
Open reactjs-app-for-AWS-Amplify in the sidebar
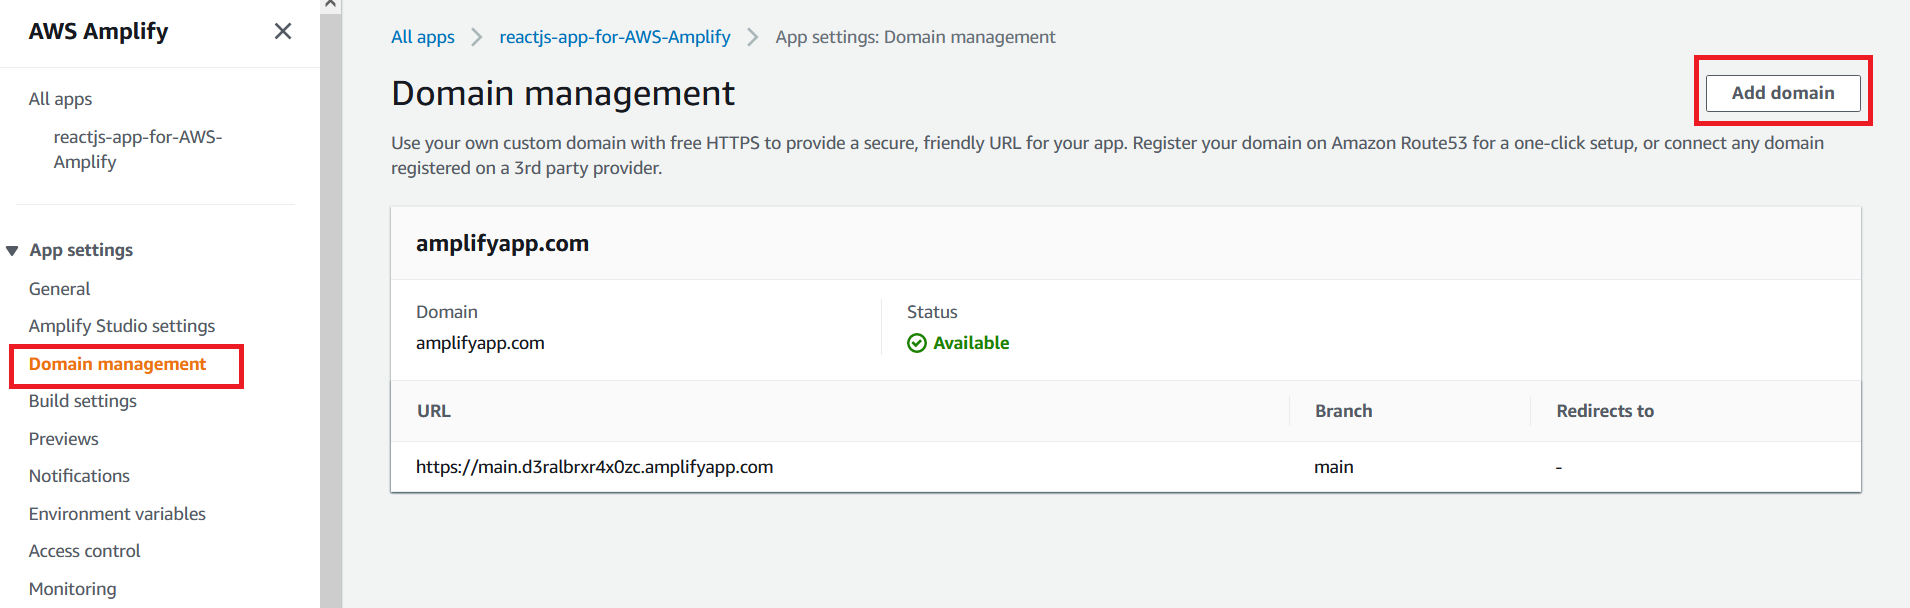(x=138, y=149)
